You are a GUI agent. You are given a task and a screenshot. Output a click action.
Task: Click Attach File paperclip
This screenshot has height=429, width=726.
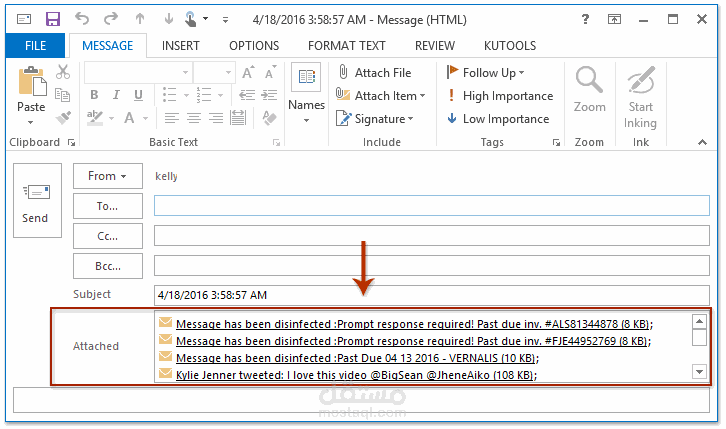pyautogui.click(x=374, y=73)
